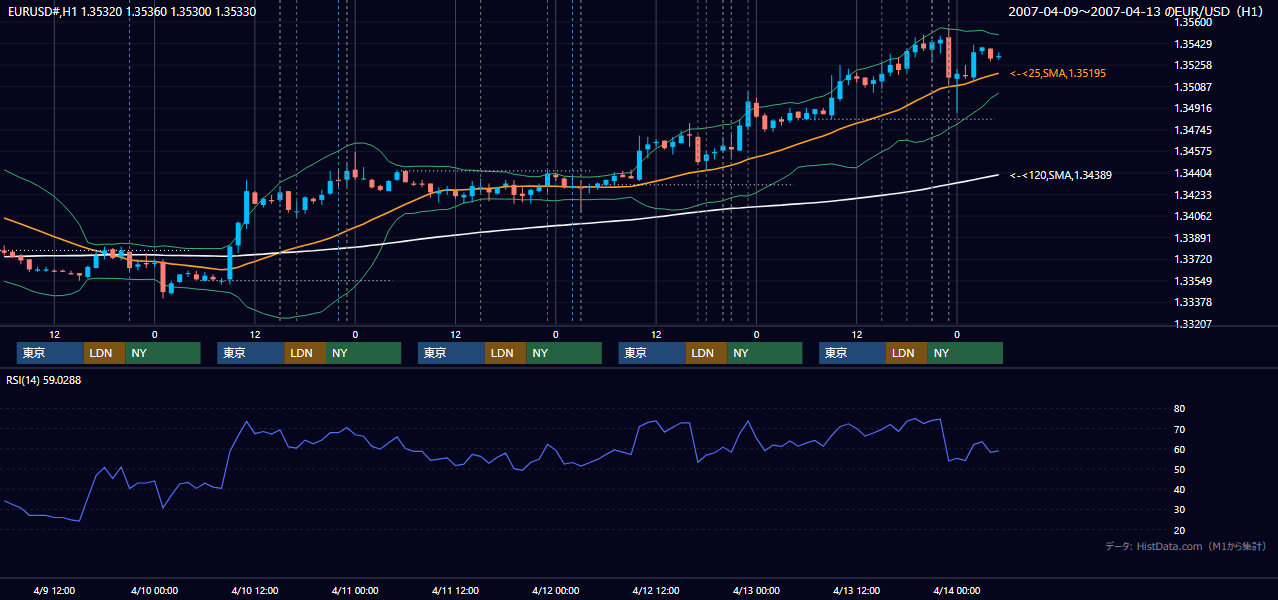Click RSI level label 30
This screenshot has height=600, width=1278.
point(1179,510)
